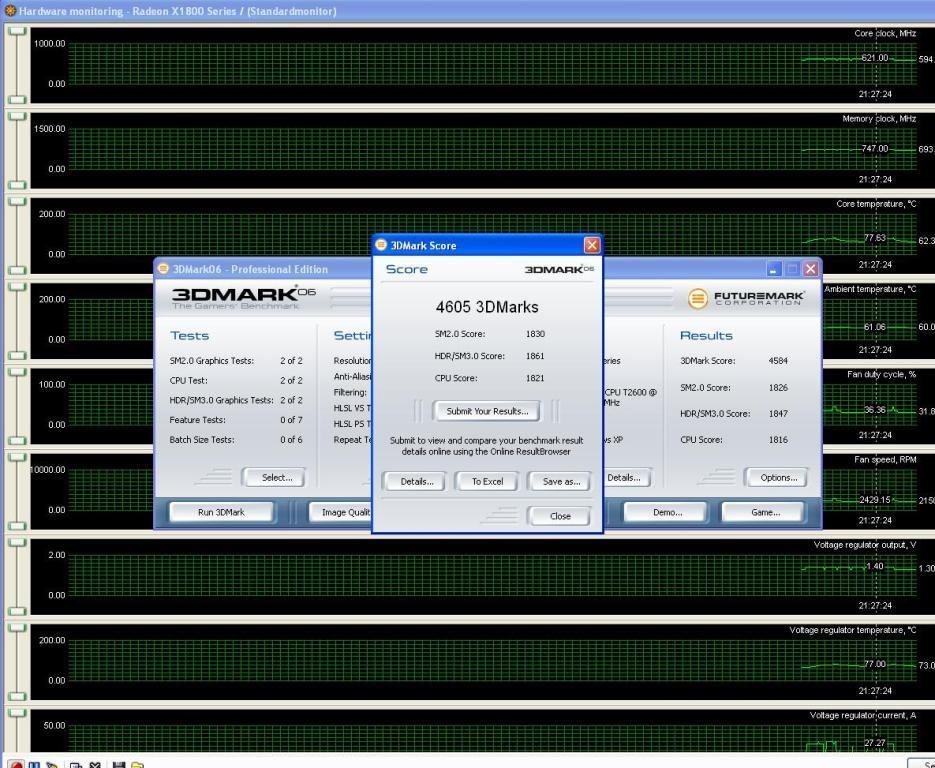
Task: Click the 3DMark Score dialog title icon
Action: 381,244
